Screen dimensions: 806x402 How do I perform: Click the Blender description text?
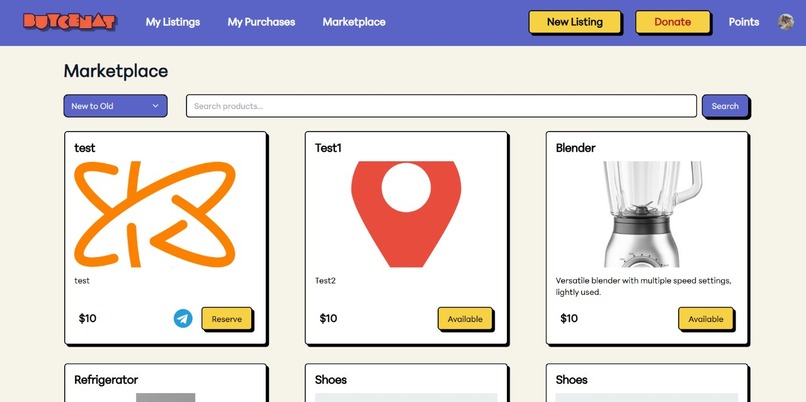(x=643, y=286)
